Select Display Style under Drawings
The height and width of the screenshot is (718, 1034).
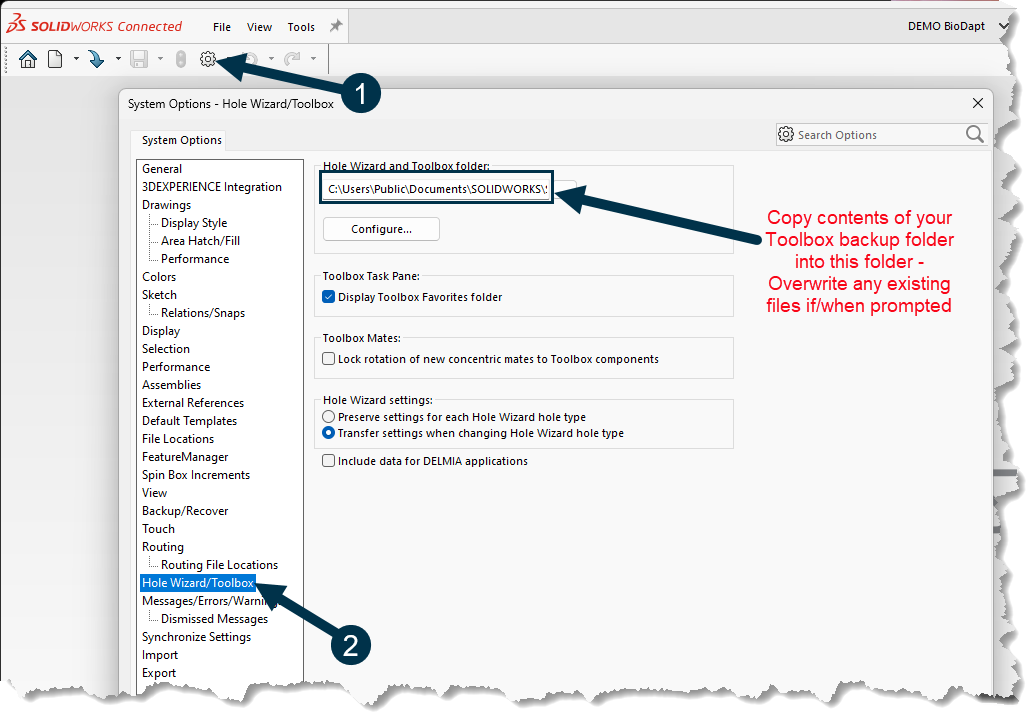pos(194,223)
